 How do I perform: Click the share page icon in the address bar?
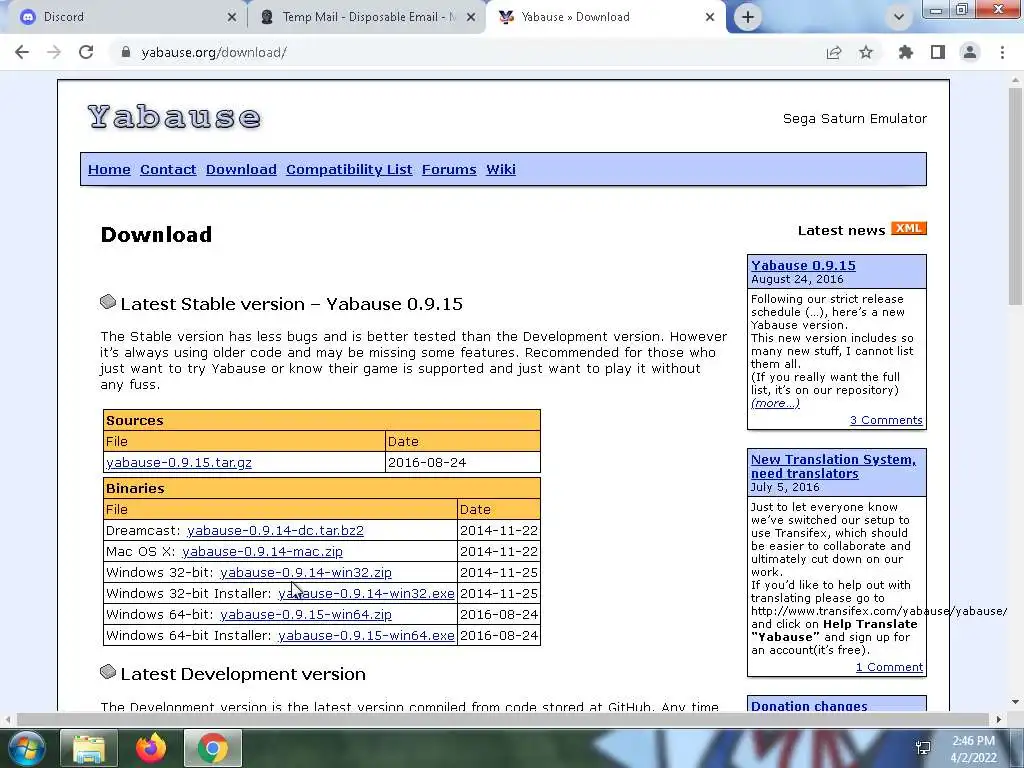[834, 52]
